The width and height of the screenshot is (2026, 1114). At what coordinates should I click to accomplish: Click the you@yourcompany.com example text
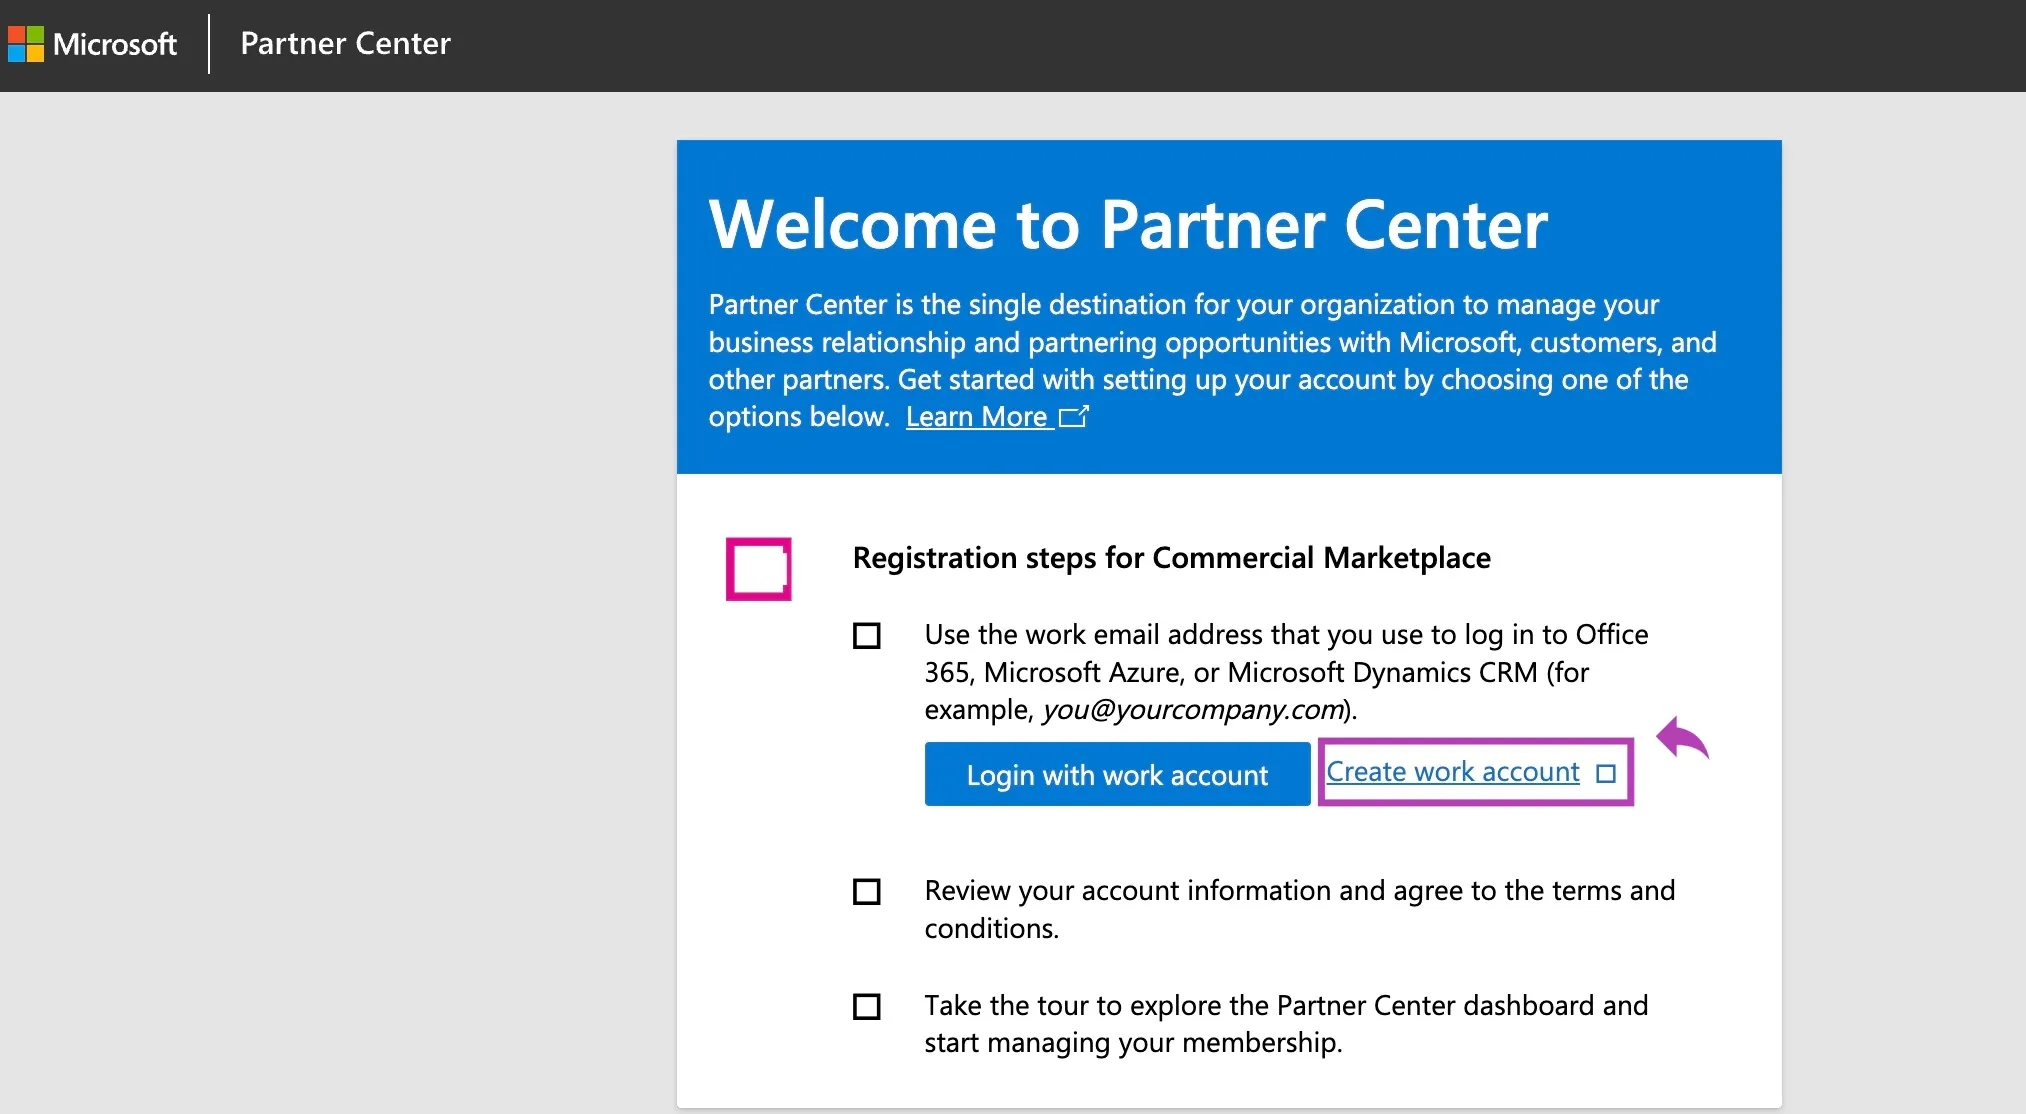[1192, 709]
